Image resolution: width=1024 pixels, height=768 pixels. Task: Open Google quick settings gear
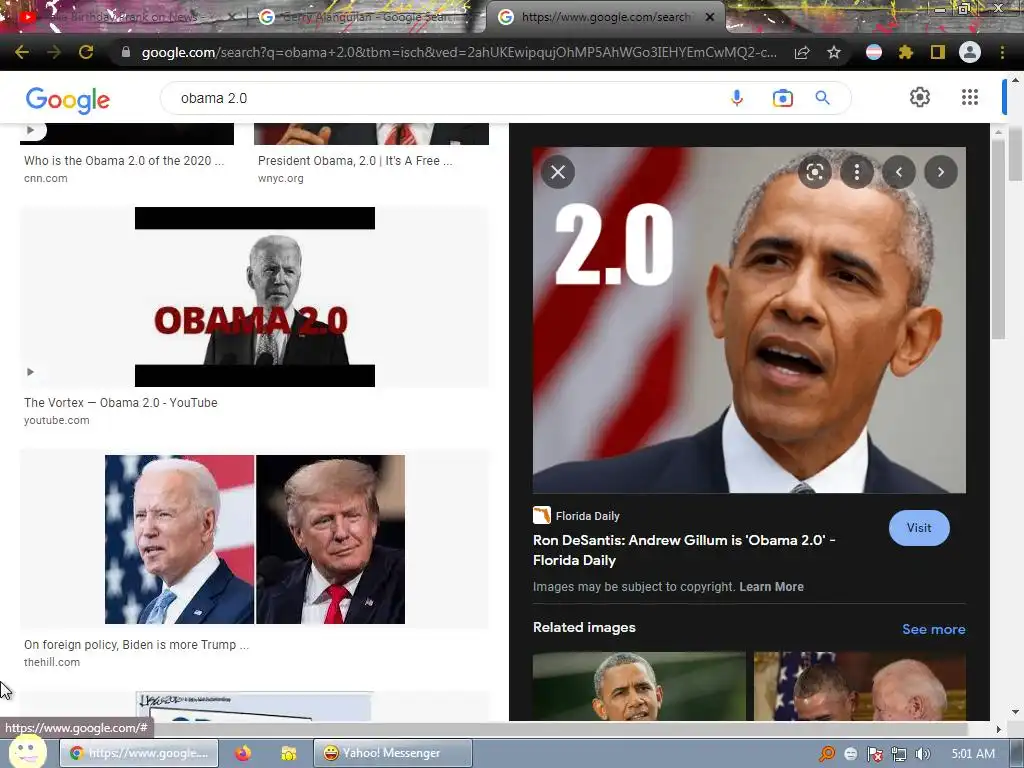tap(920, 97)
